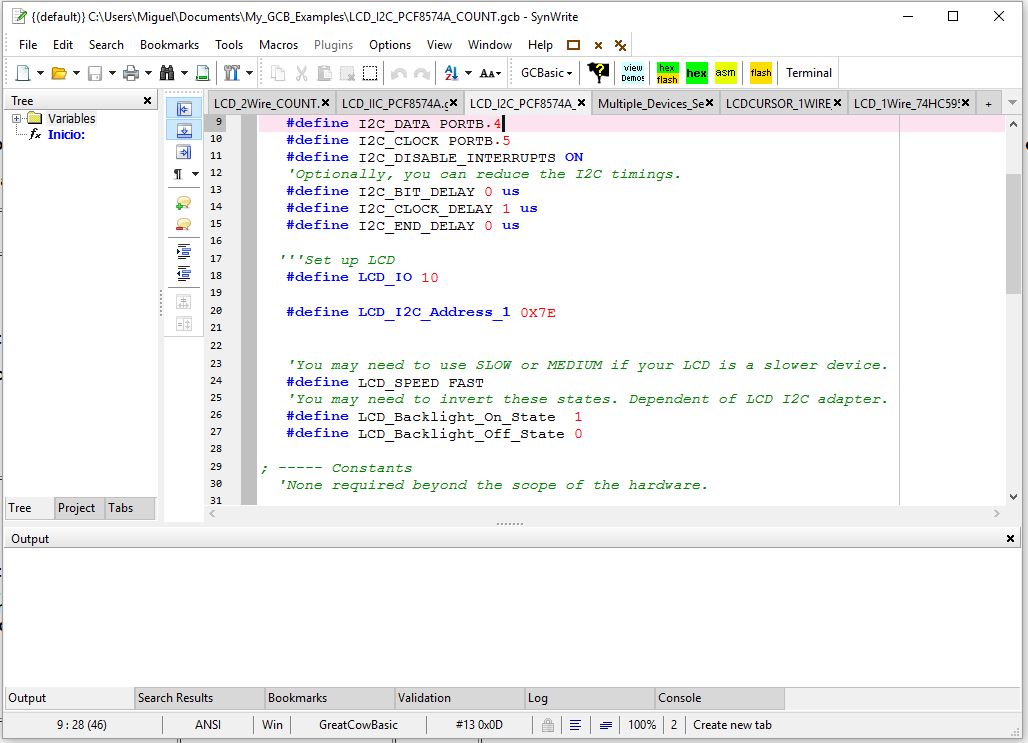Toggle bottom panel visibility icon

[184, 131]
